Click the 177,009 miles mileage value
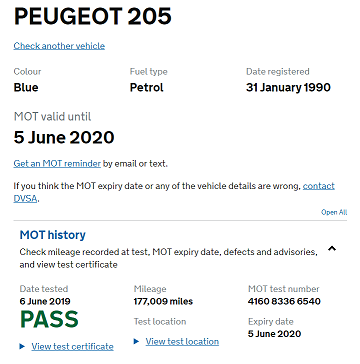The width and height of the screenshot is (360, 364). [163, 301]
